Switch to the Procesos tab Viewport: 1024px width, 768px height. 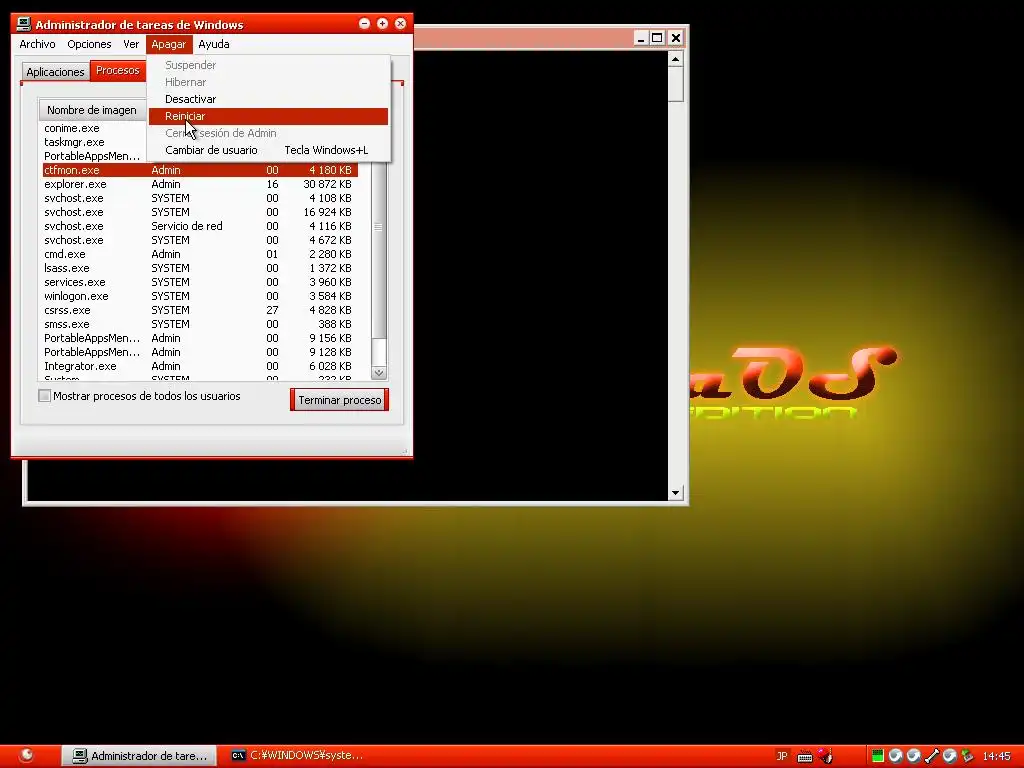(118, 71)
